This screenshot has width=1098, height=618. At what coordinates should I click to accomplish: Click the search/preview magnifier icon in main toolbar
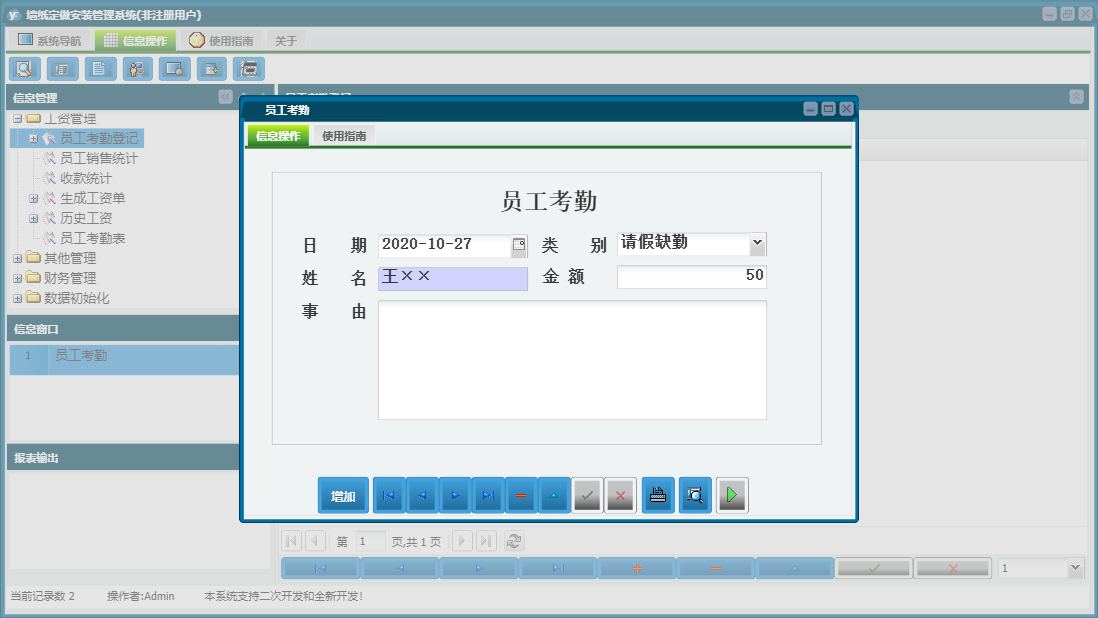[25, 69]
